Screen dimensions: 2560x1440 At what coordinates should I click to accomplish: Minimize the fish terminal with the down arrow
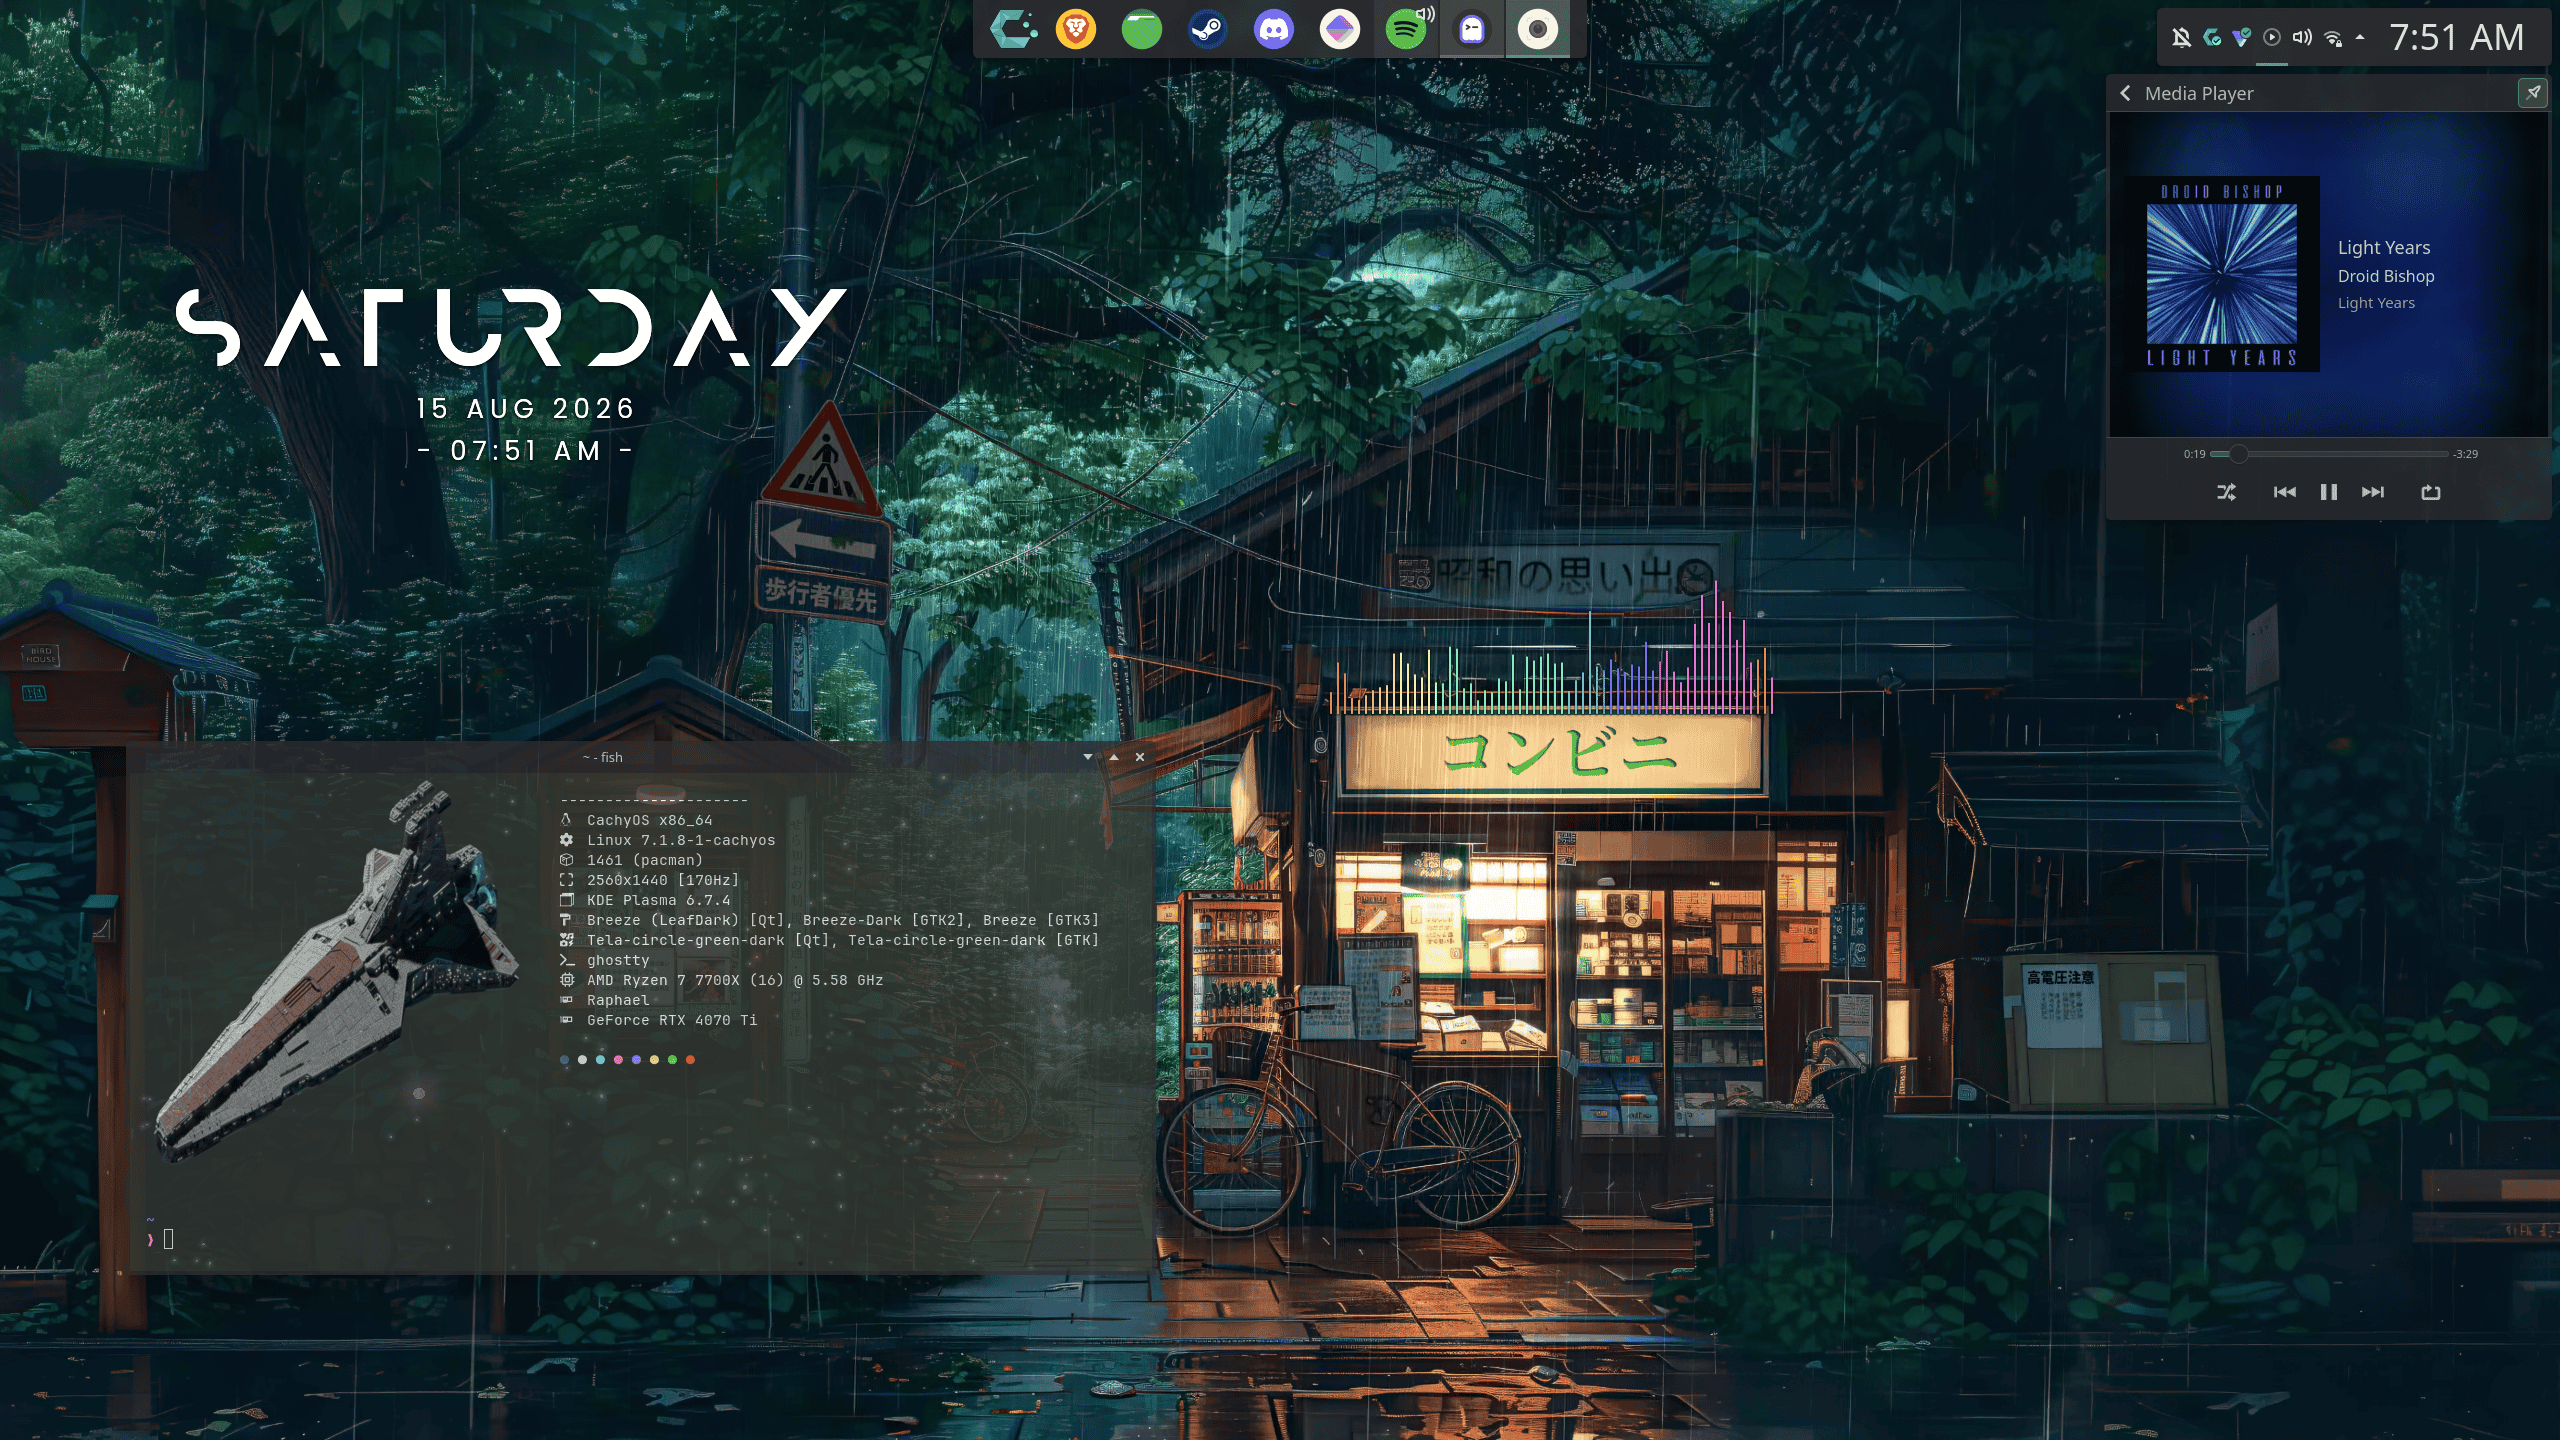[1087, 757]
